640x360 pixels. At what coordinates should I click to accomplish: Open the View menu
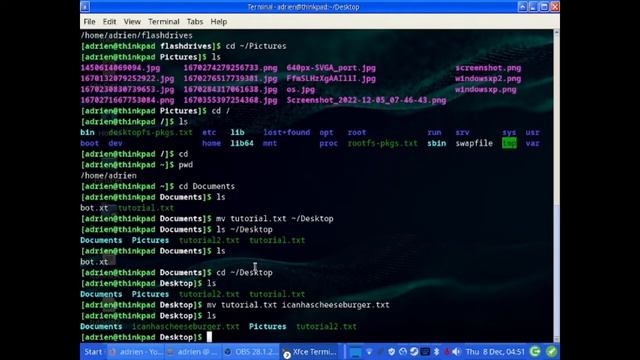coord(132,22)
